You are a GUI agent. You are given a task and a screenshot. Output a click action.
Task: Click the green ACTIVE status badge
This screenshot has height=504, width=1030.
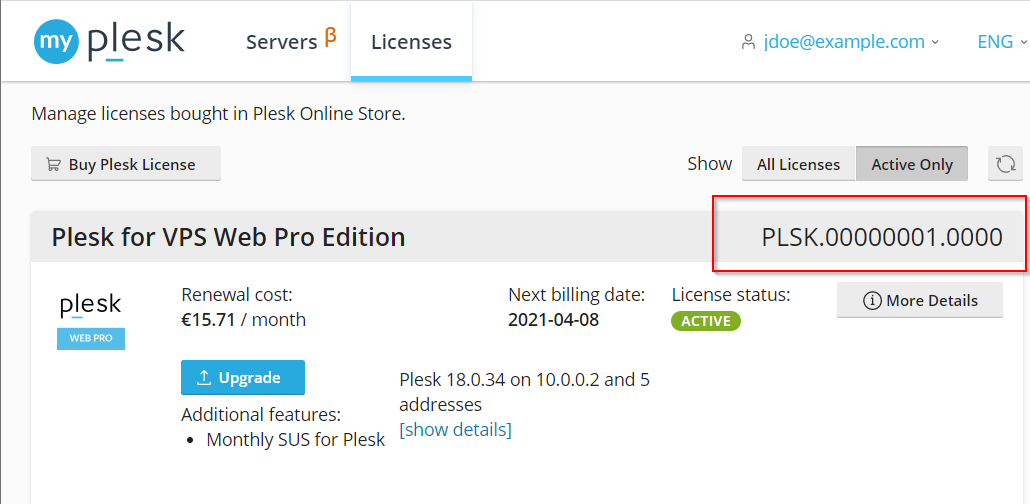[x=706, y=321]
